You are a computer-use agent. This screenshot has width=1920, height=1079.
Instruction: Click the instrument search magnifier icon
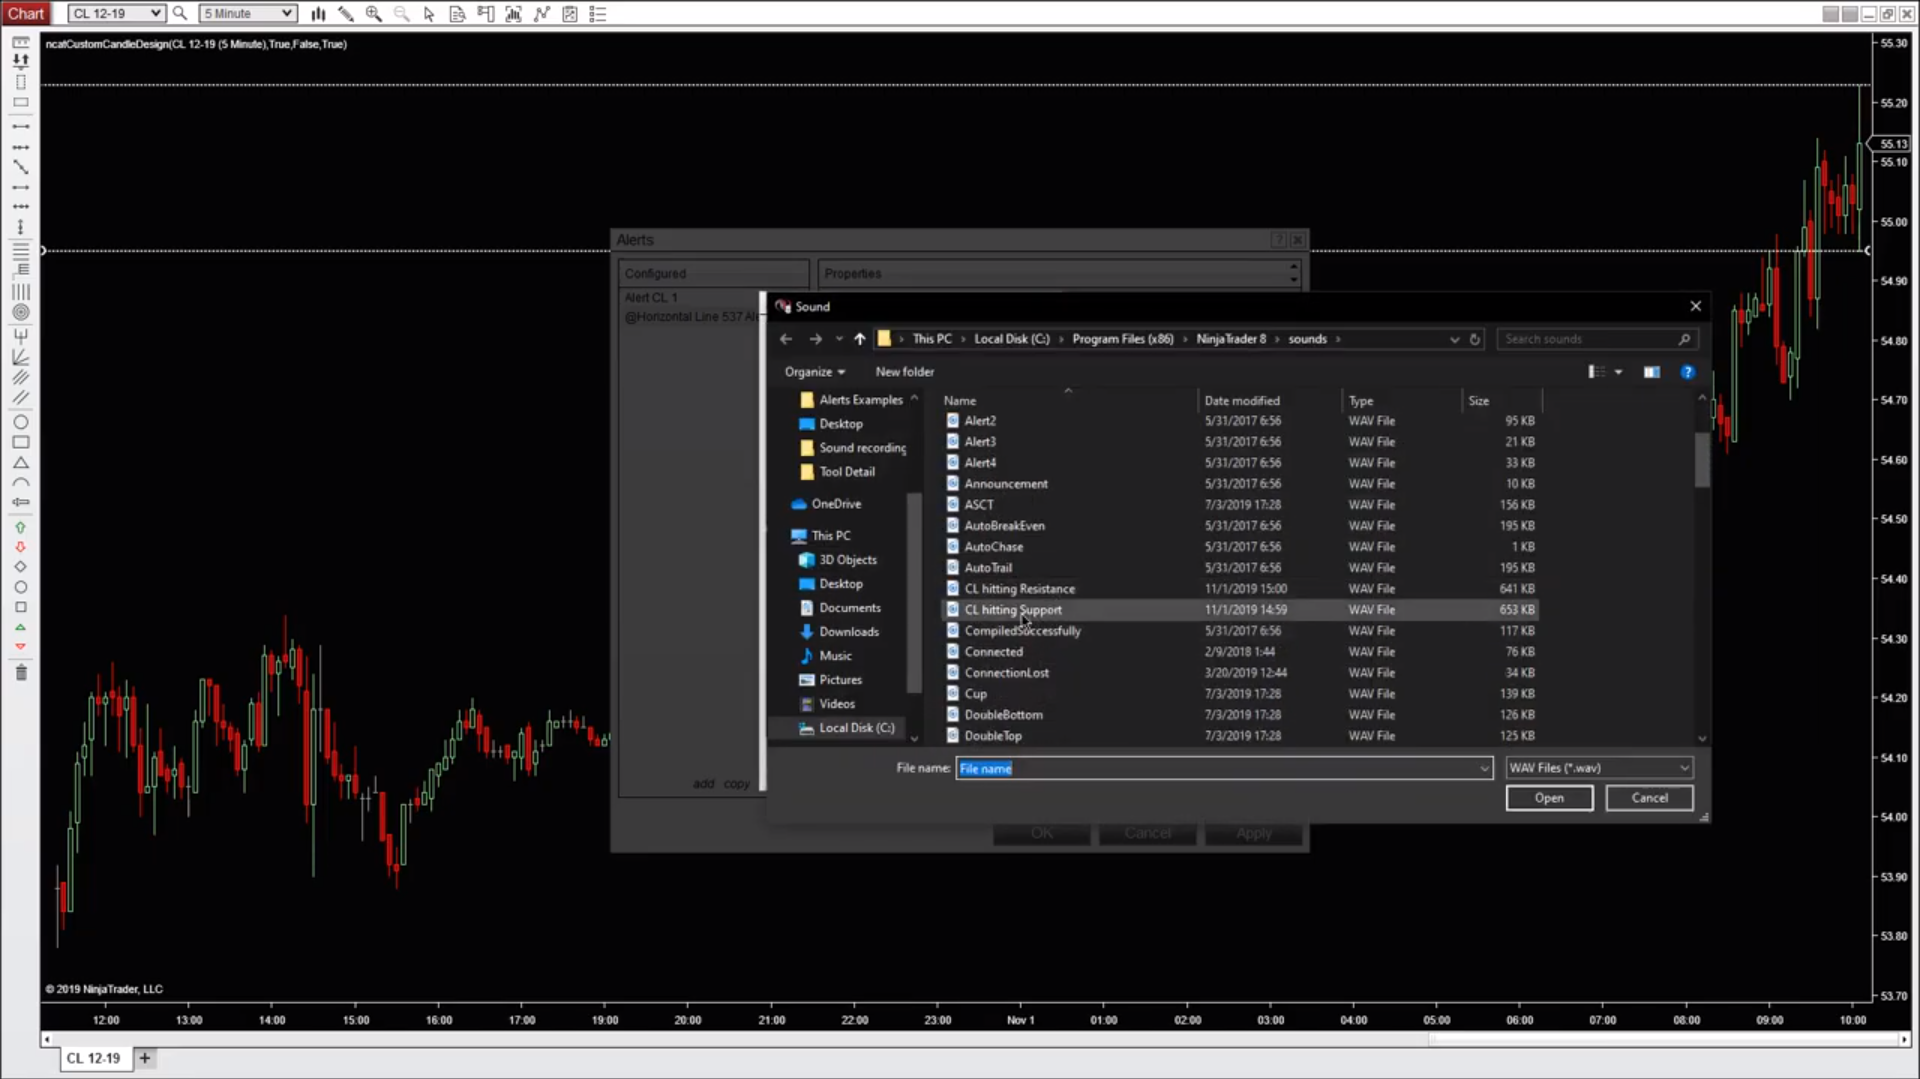click(x=180, y=14)
